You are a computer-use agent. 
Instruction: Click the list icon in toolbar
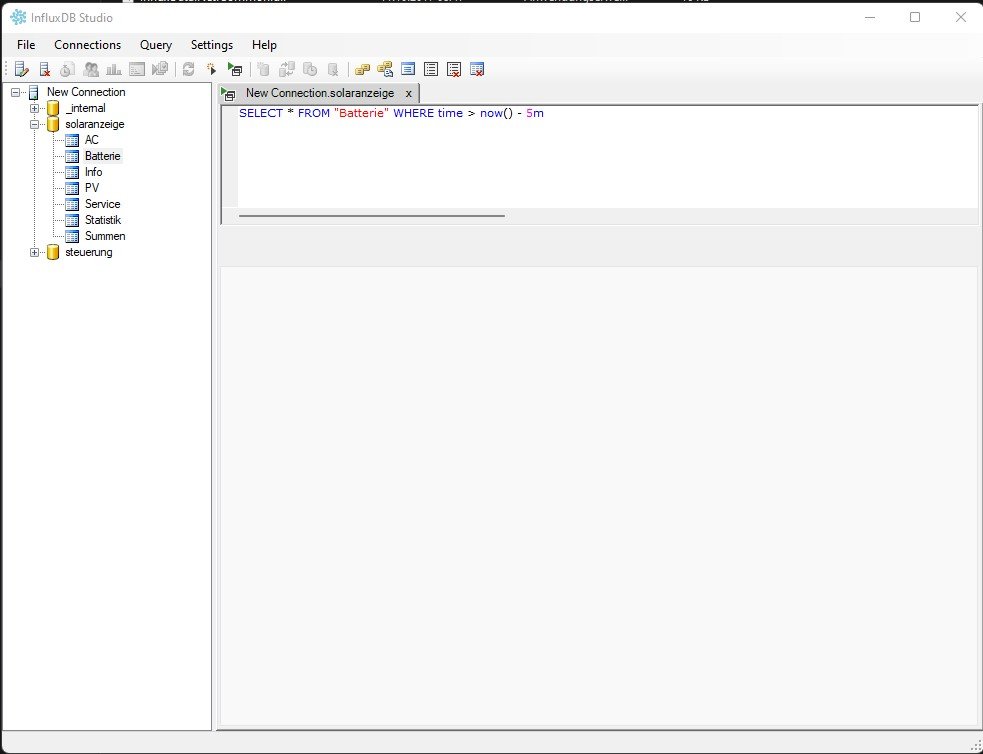point(431,69)
